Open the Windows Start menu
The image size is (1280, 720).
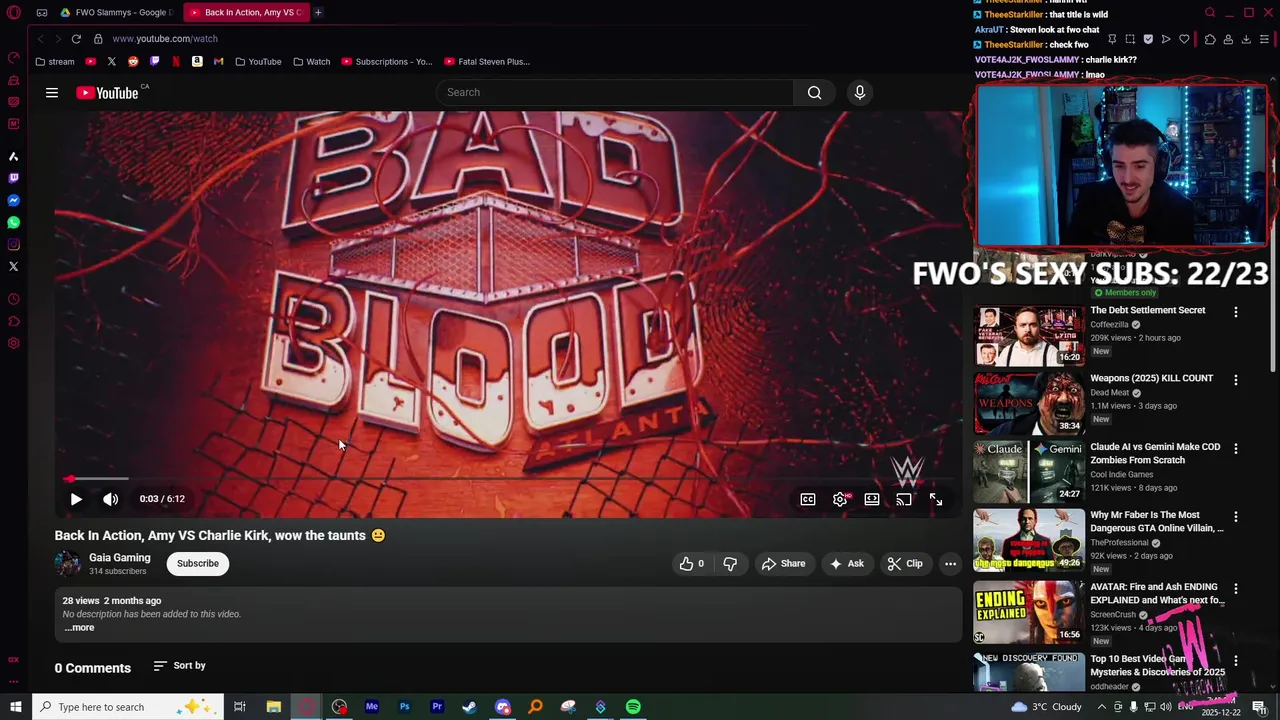coord(15,707)
